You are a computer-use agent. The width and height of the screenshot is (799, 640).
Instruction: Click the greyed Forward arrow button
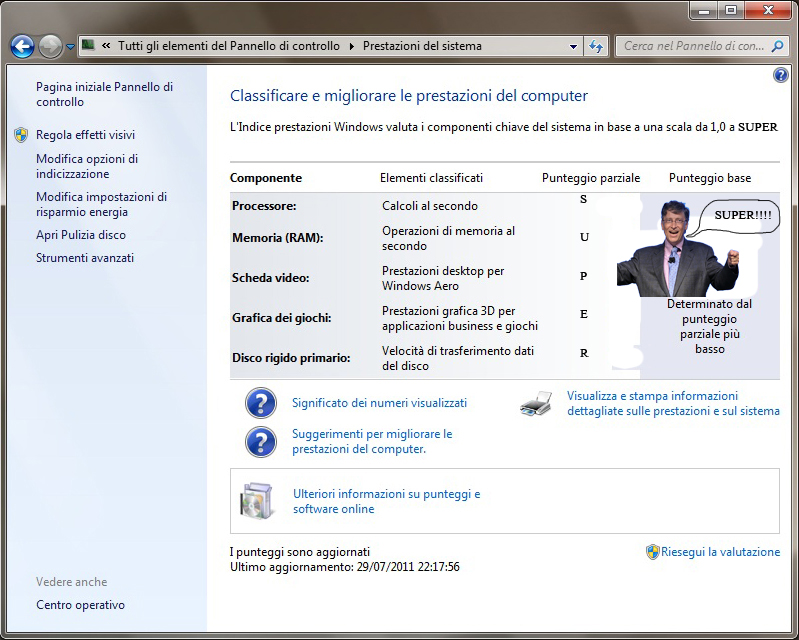(x=50, y=46)
